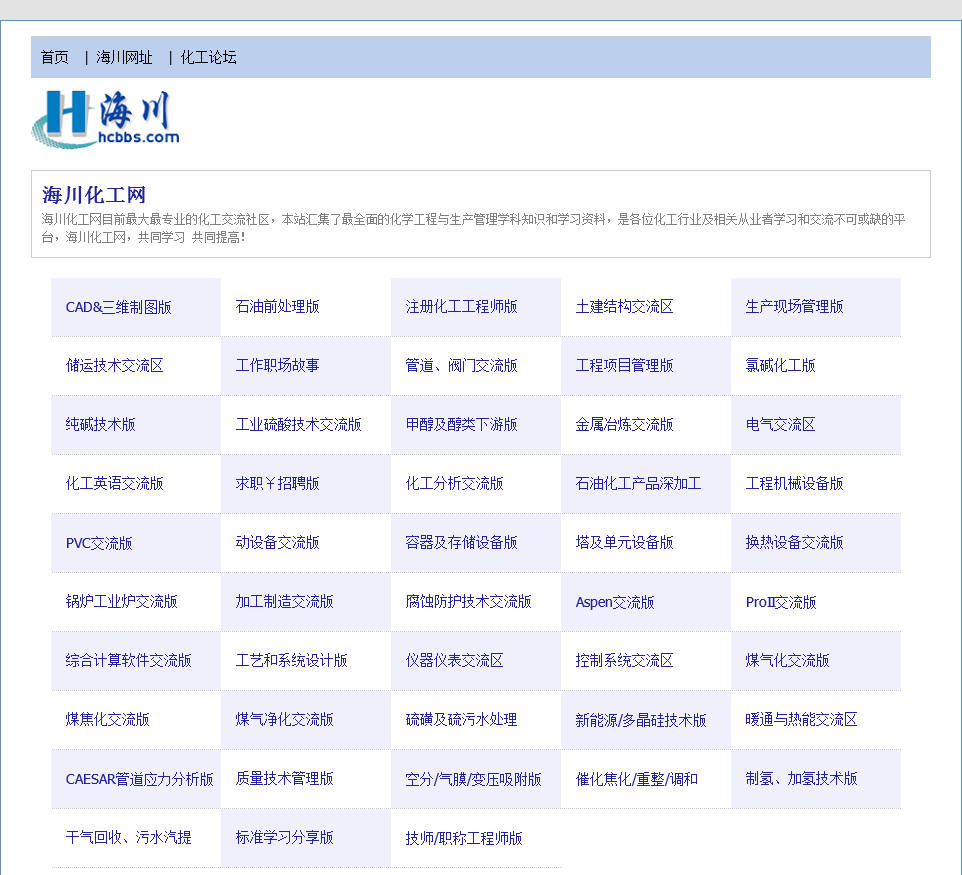This screenshot has width=962, height=875.
Task: Open 工程机械设备版 board
Action: pos(794,484)
